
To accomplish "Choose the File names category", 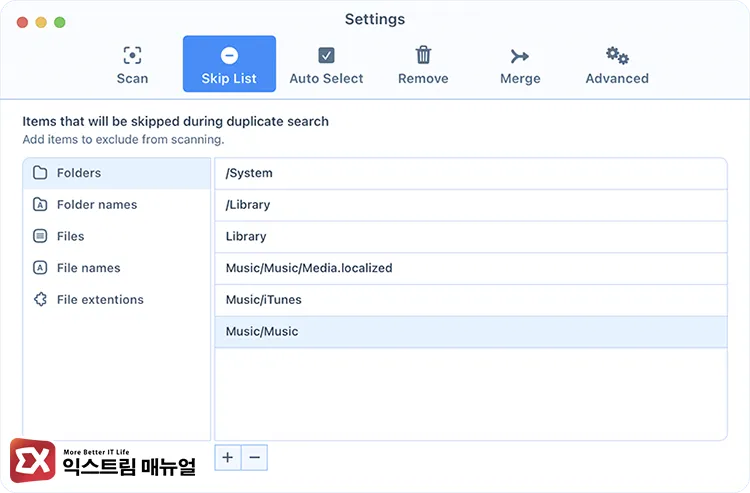I will 117,268.
